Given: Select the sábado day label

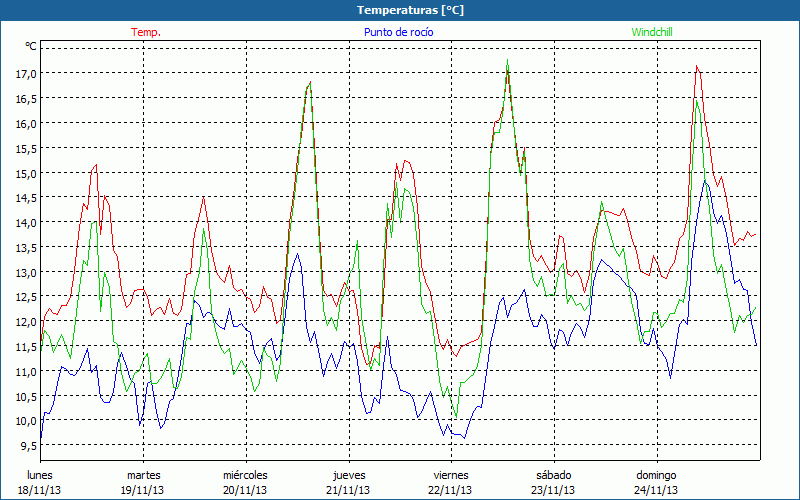Looking at the screenshot, I should point(553,475).
